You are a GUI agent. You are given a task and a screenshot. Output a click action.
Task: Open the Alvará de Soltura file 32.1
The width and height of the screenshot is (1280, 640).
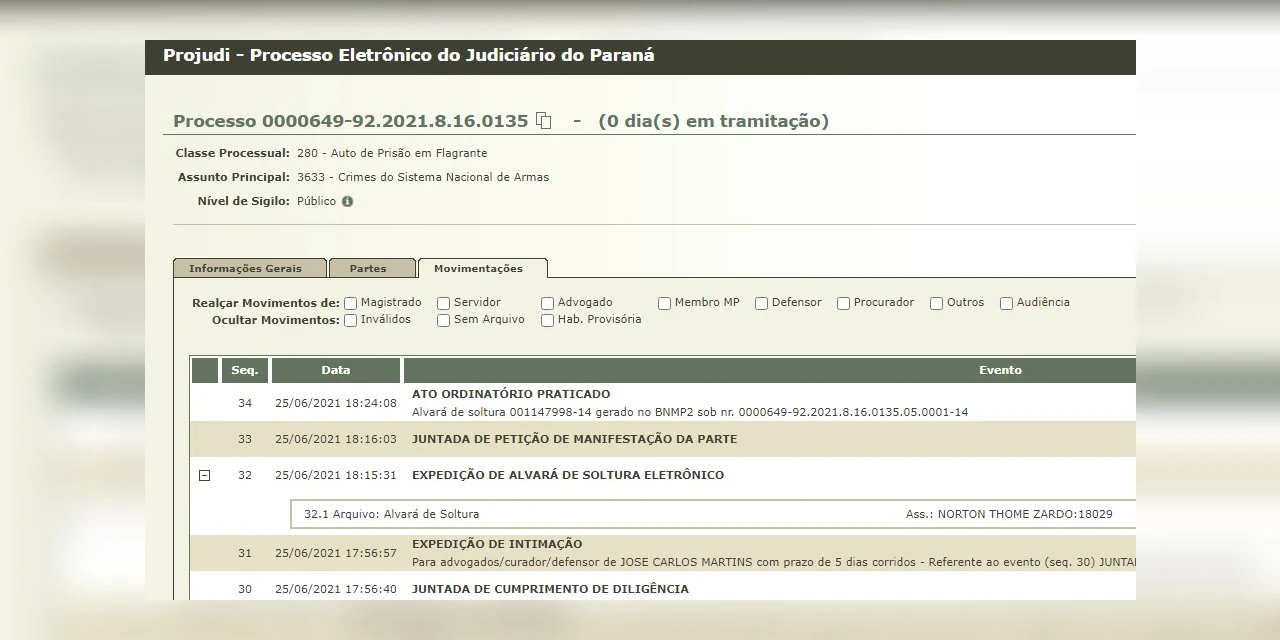tap(391, 514)
